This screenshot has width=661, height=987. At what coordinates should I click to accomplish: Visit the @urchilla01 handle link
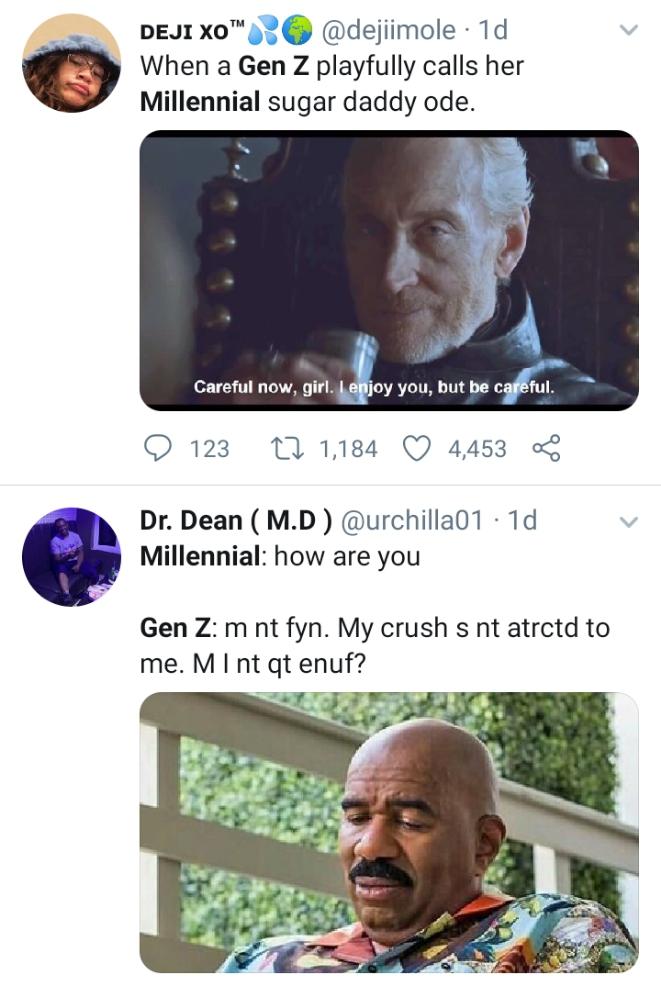(x=412, y=521)
